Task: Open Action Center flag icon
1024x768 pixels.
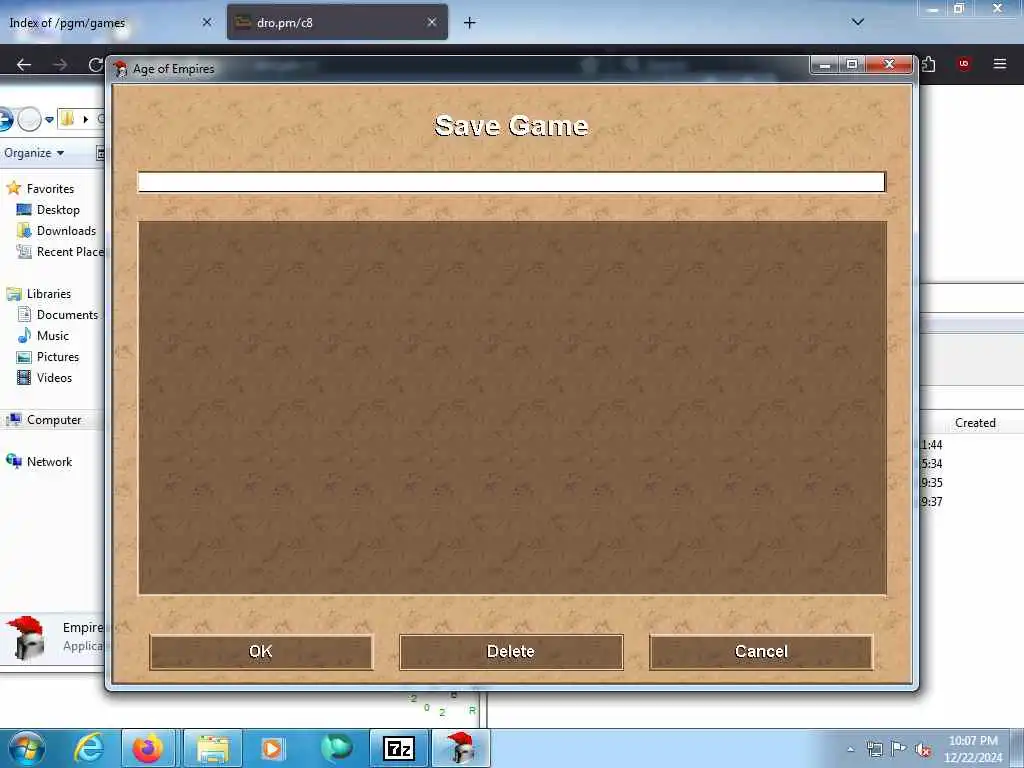Action: click(x=899, y=749)
